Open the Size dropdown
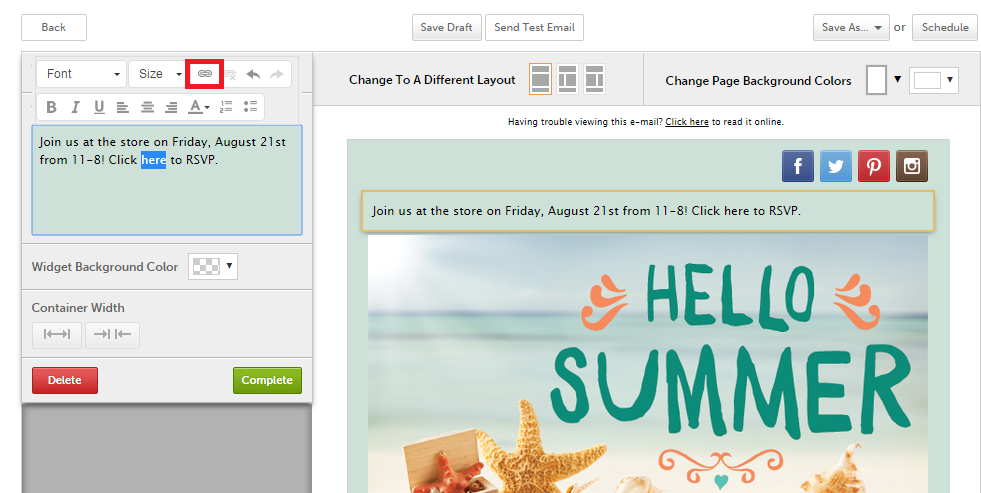Screen dimensions: 981x493 [x=158, y=74]
